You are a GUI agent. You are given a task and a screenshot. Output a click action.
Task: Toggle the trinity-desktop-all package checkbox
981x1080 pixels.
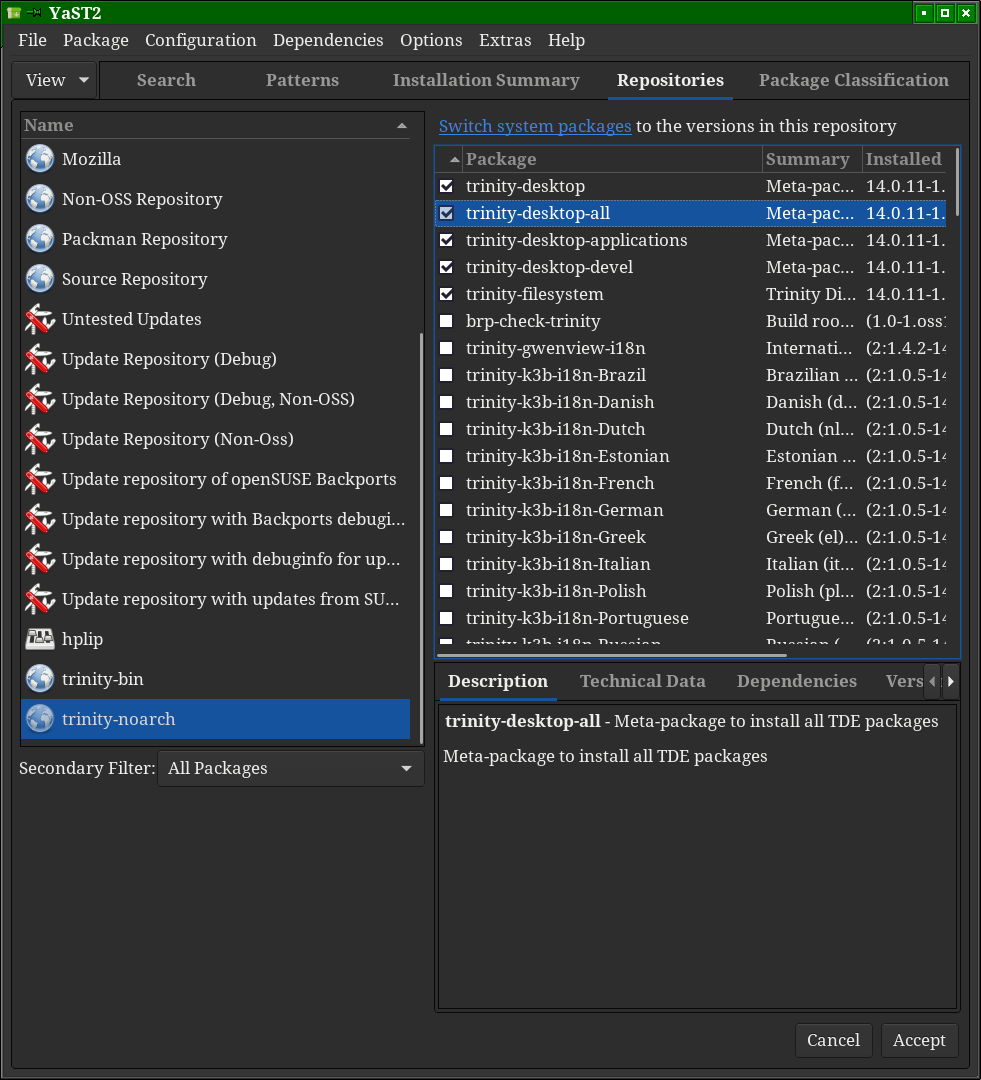[x=446, y=213]
